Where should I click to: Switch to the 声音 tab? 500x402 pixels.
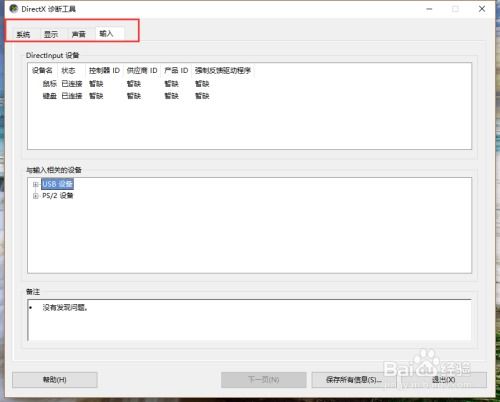(79, 34)
